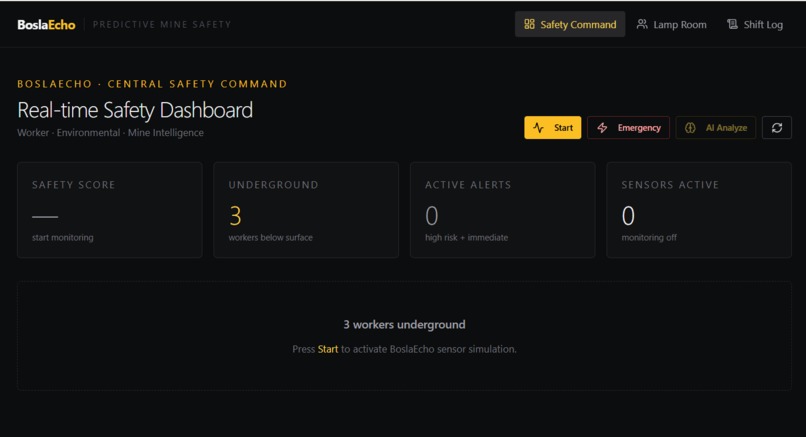
Task: Click the Shift Log scroll icon
Action: tap(732, 24)
